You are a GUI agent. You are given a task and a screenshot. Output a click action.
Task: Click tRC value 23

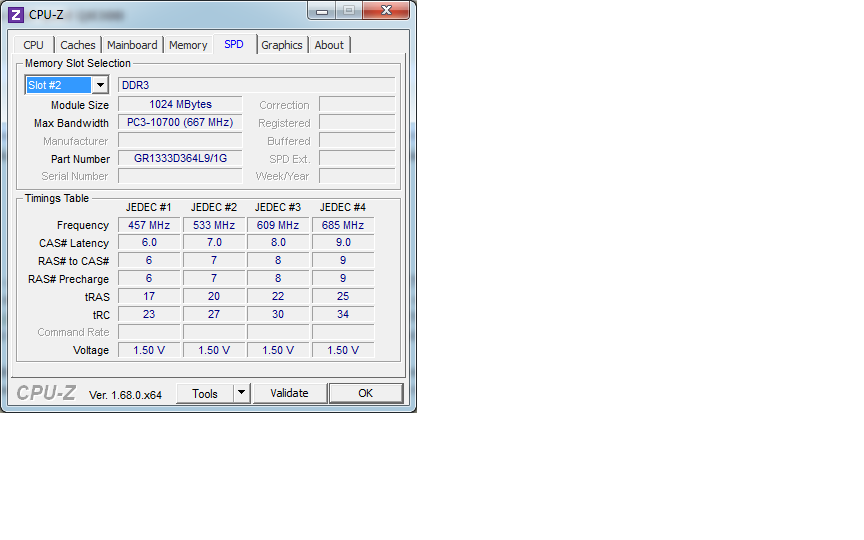[x=149, y=315]
